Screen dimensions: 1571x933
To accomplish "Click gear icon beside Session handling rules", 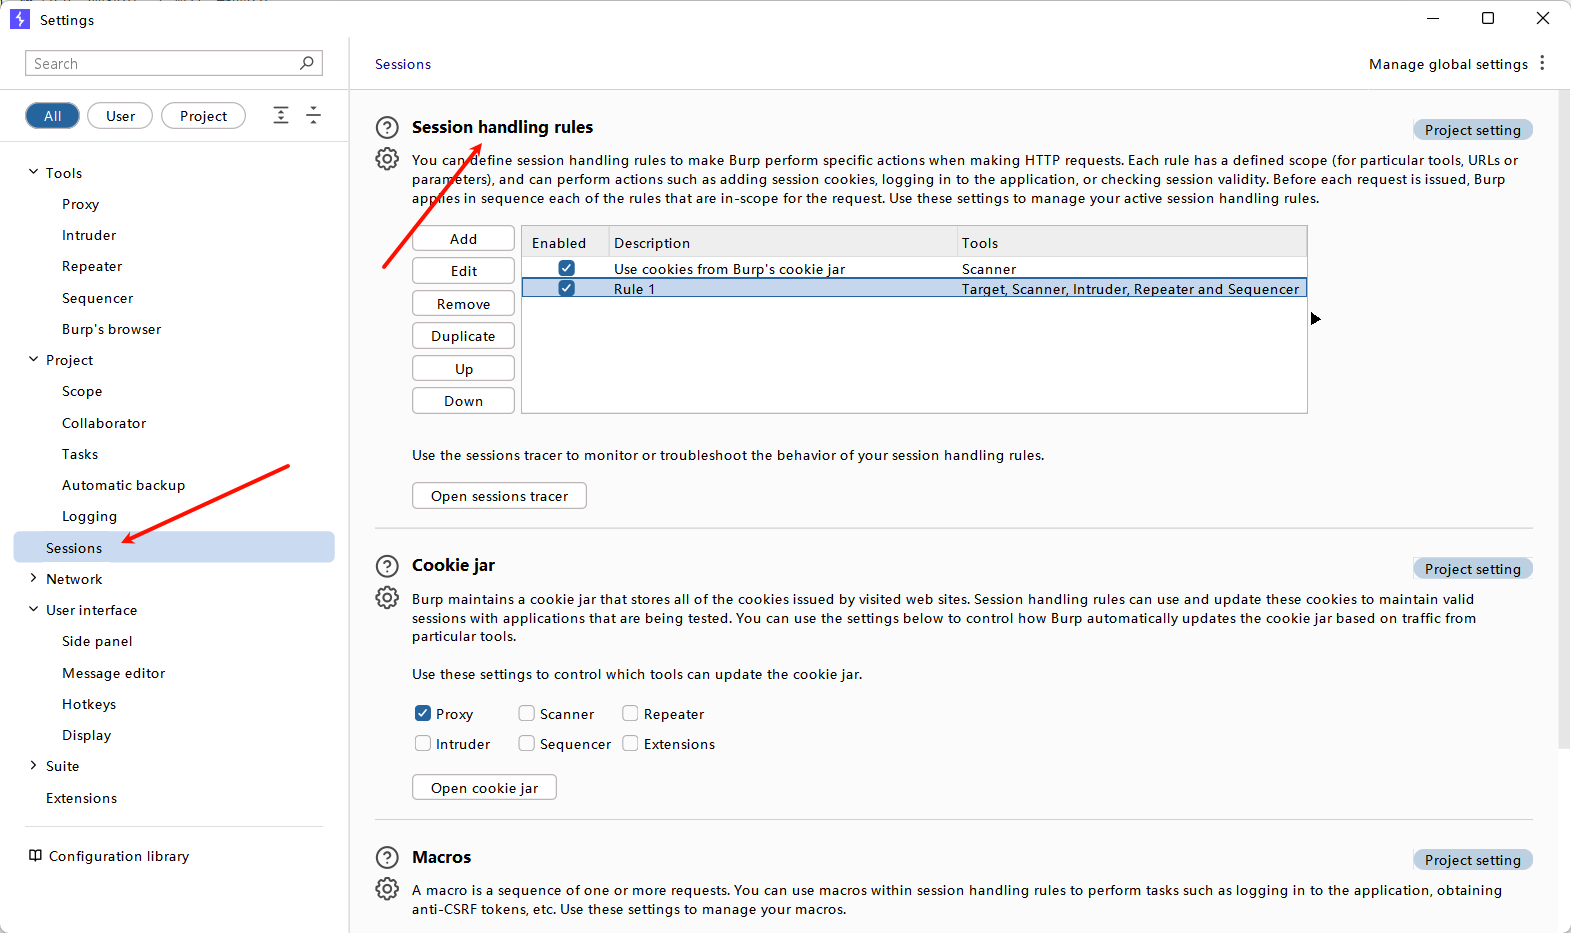I will (387, 159).
